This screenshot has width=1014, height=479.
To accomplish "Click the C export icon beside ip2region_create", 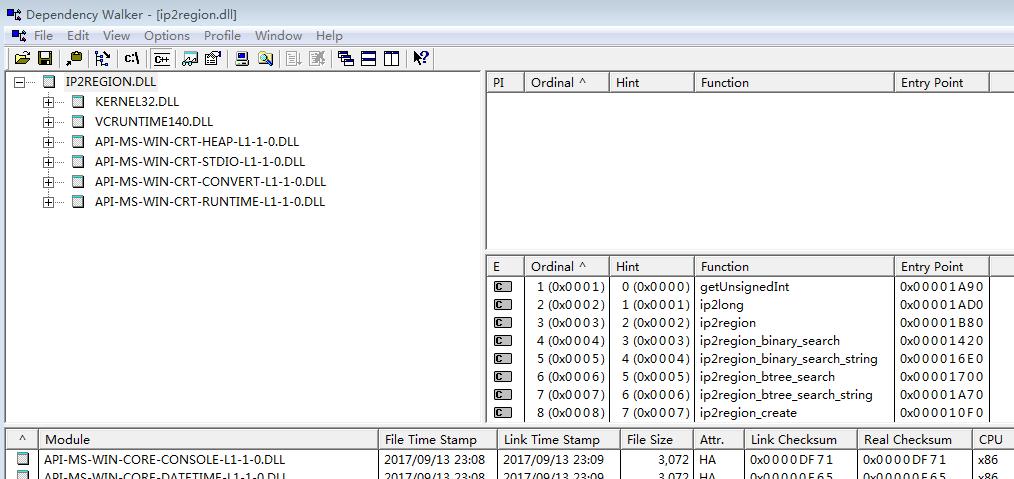I will click(x=502, y=413).
